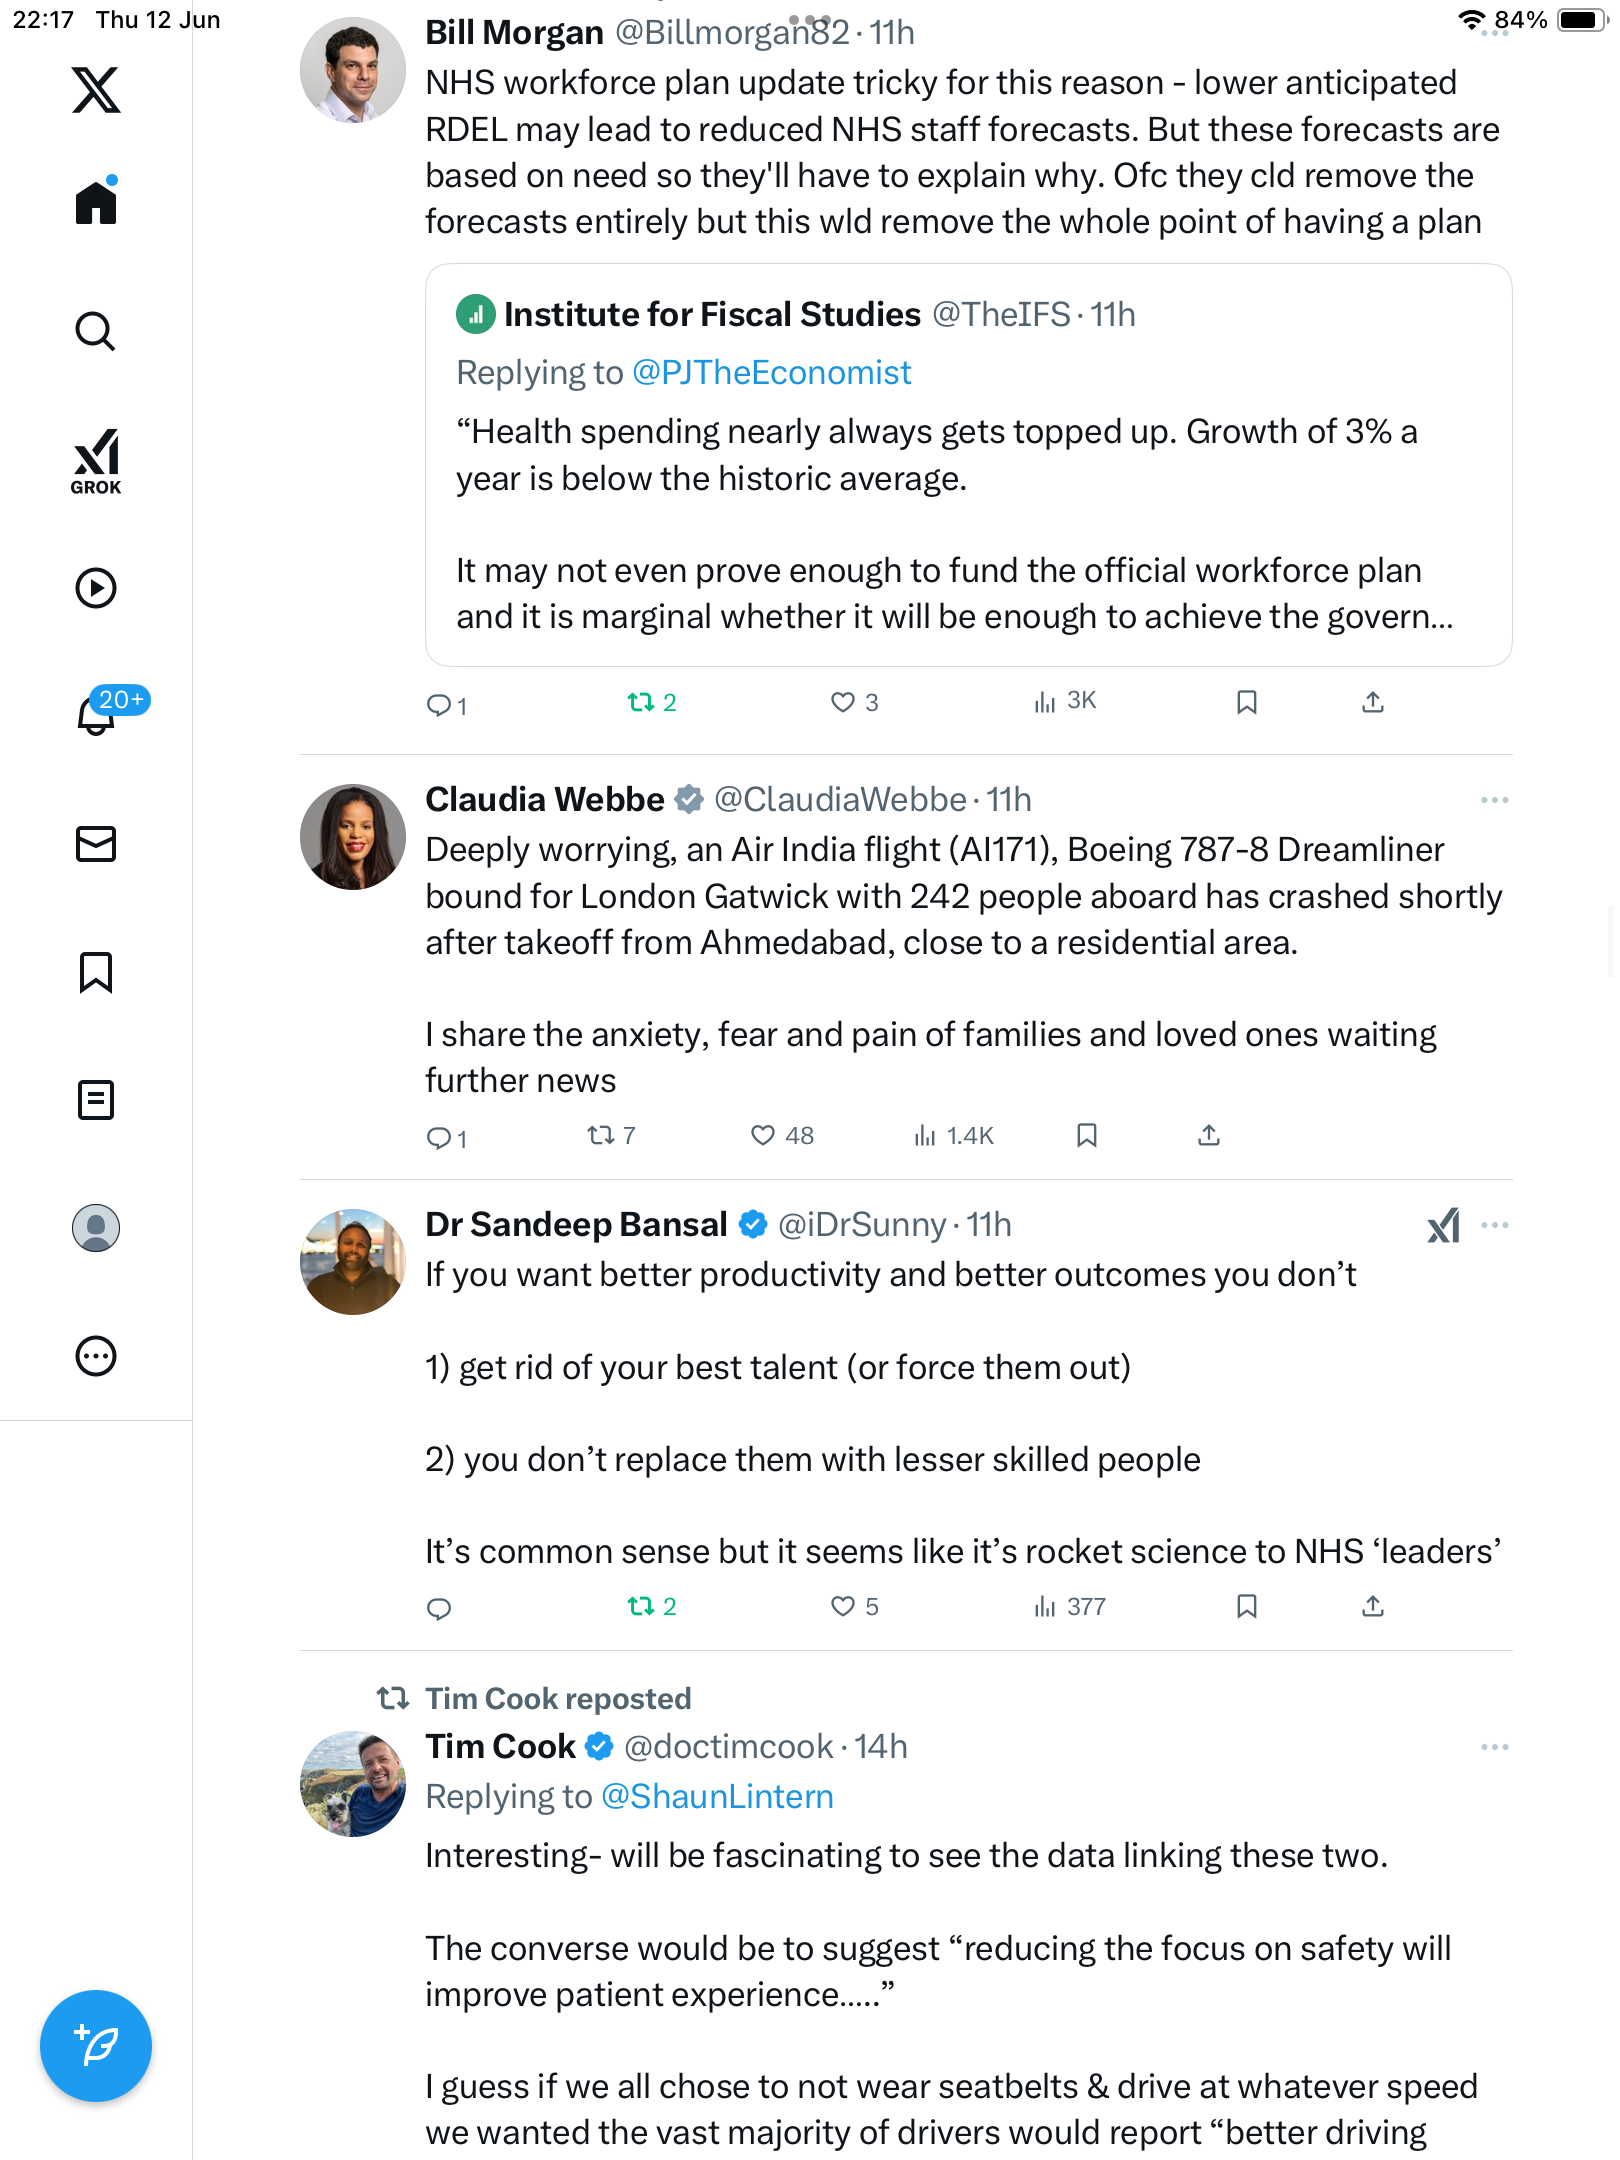Screen dimensions: 1620x2160
Task: Open more options on Tim Cook's post
Action: pyautogui.click(x=1495, y=1747)
